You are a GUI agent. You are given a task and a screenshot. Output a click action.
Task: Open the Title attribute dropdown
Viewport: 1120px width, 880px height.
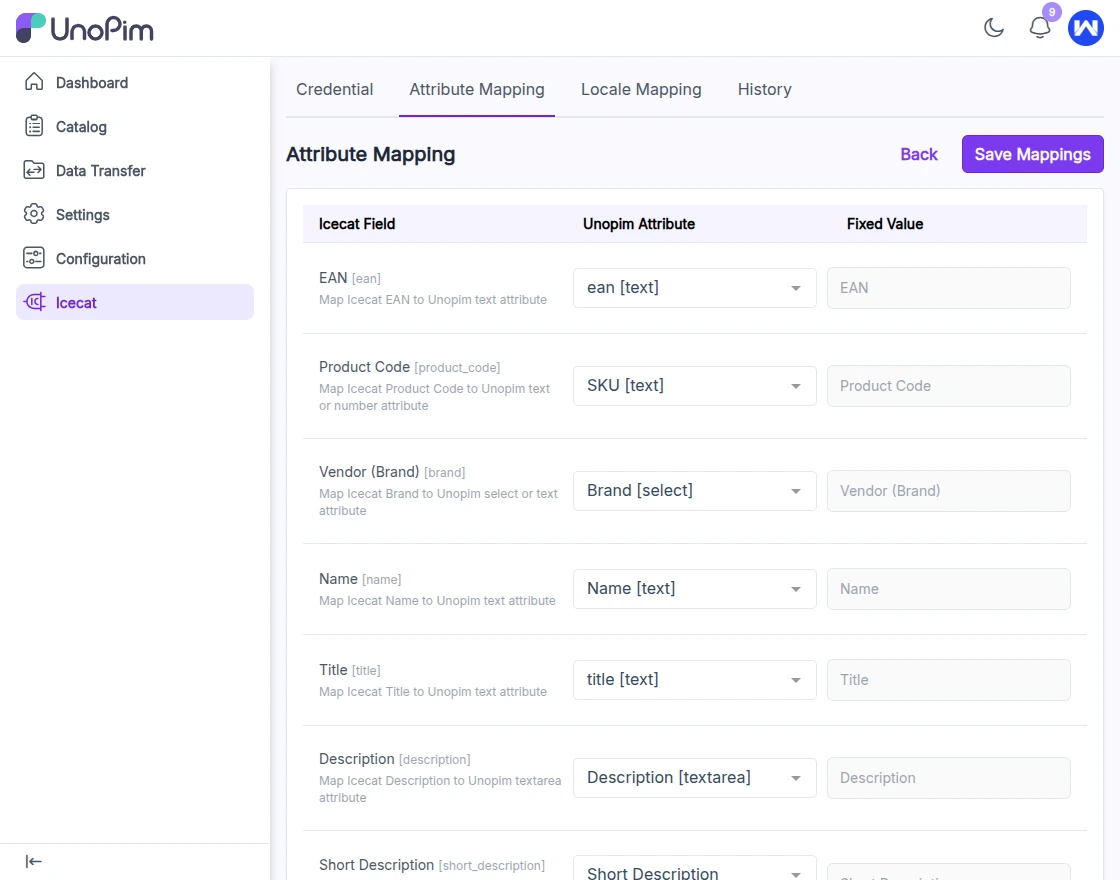694,679
